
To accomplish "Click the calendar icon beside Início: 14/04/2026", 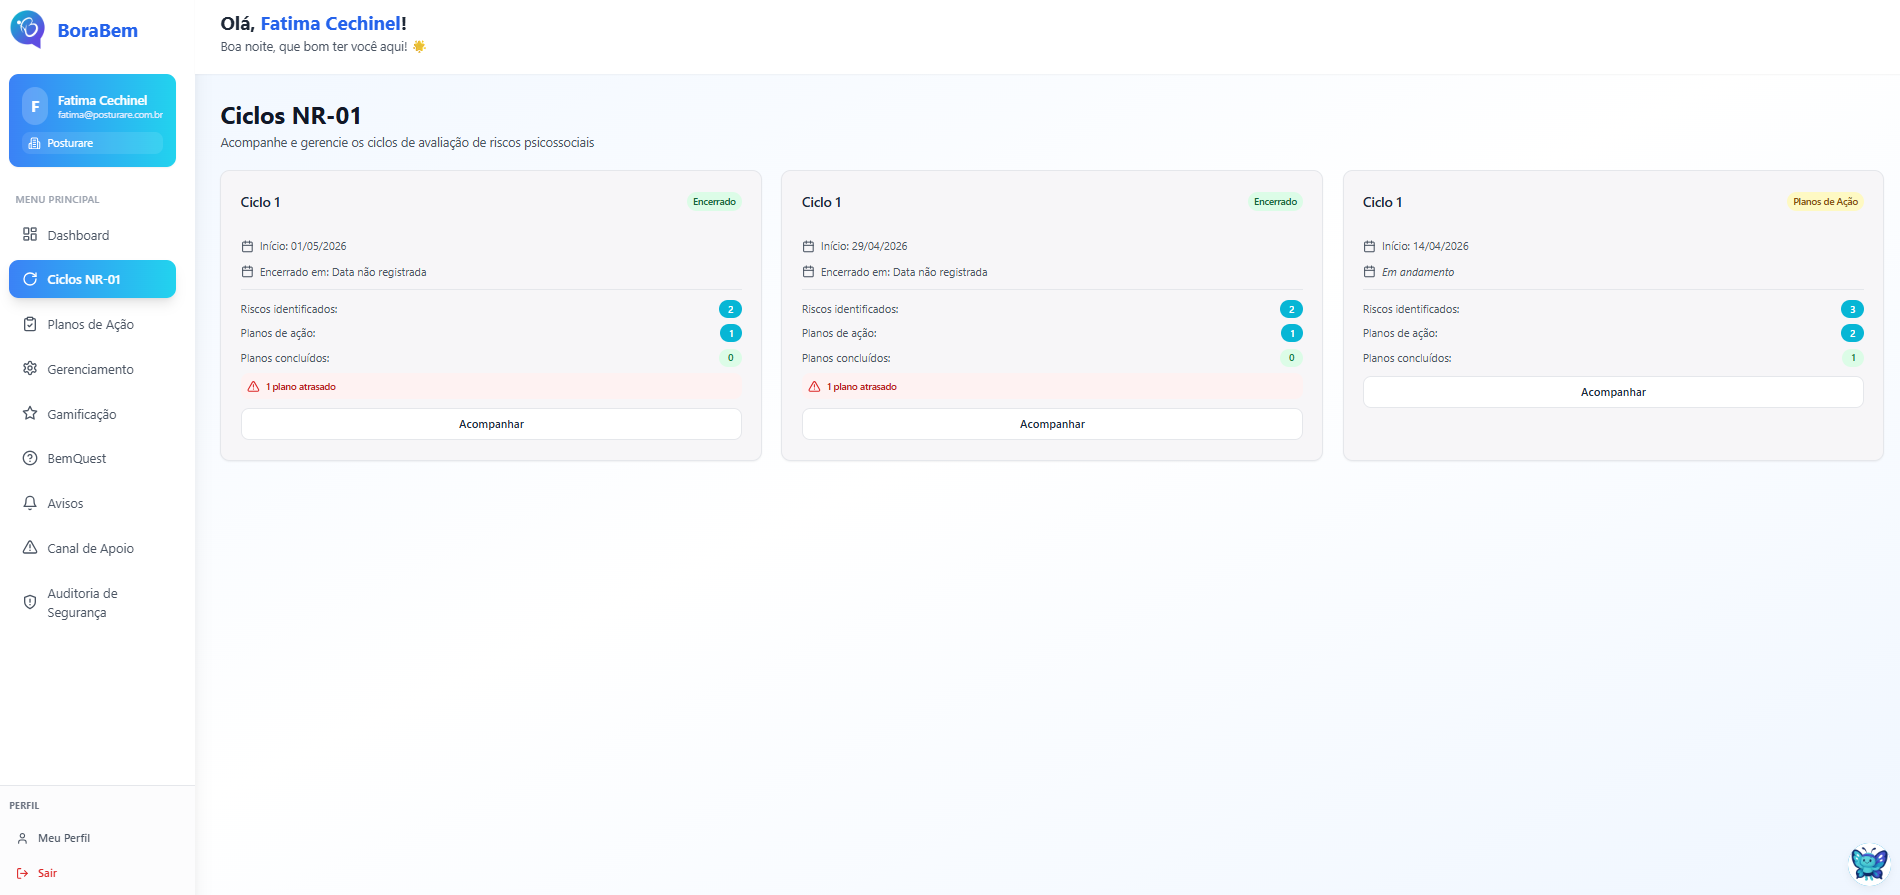I will [1369, 246].
